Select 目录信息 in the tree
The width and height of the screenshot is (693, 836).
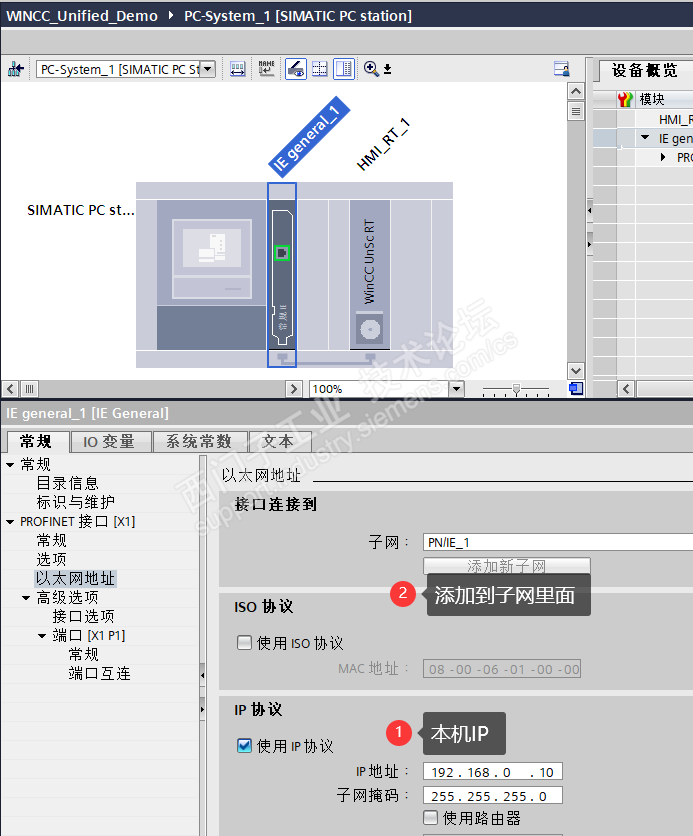(x=68, y=483)
